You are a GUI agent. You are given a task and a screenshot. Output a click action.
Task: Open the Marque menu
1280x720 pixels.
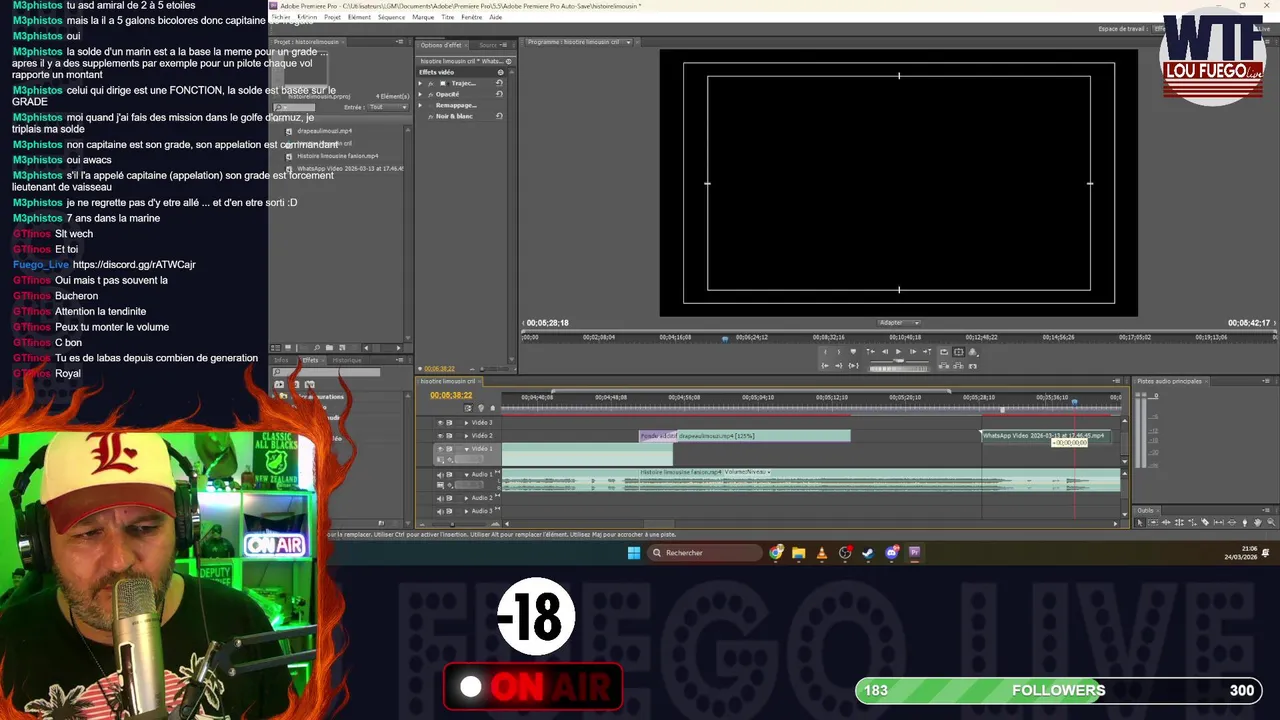(423, 17)
